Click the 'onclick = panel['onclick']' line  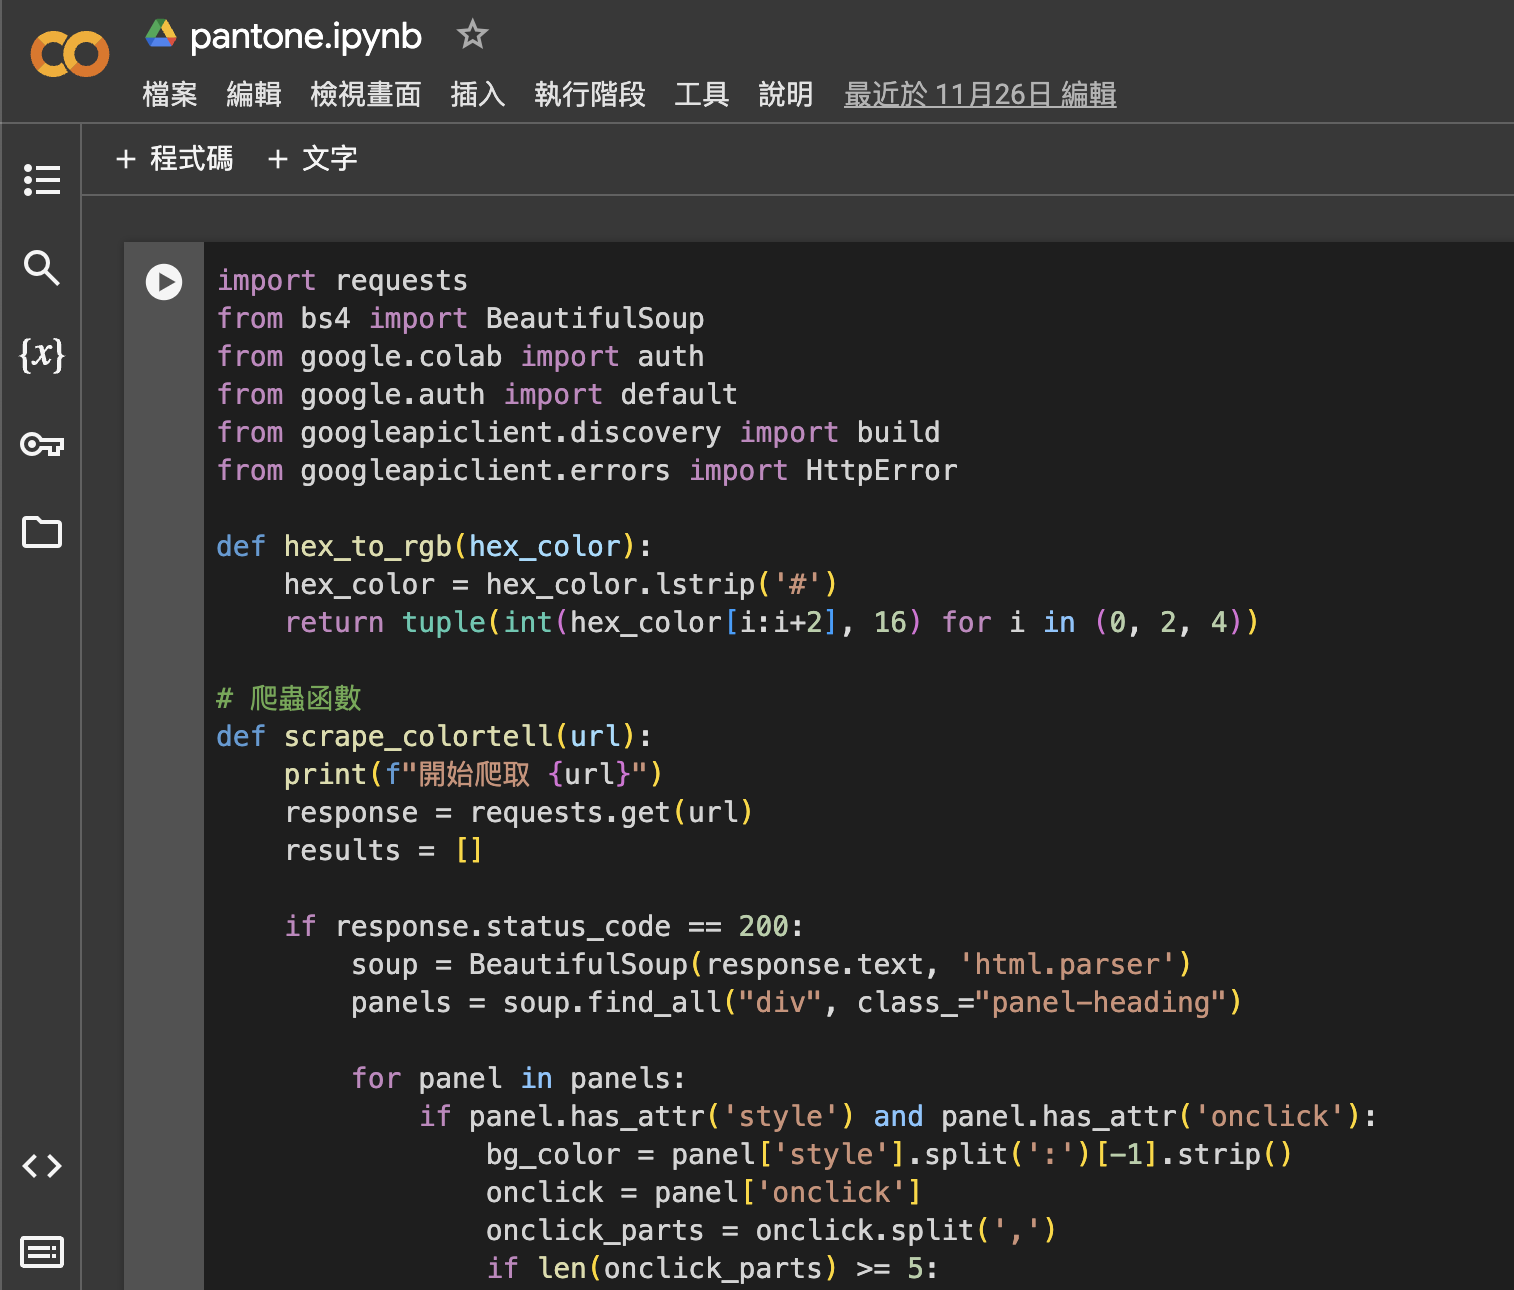704,1193
